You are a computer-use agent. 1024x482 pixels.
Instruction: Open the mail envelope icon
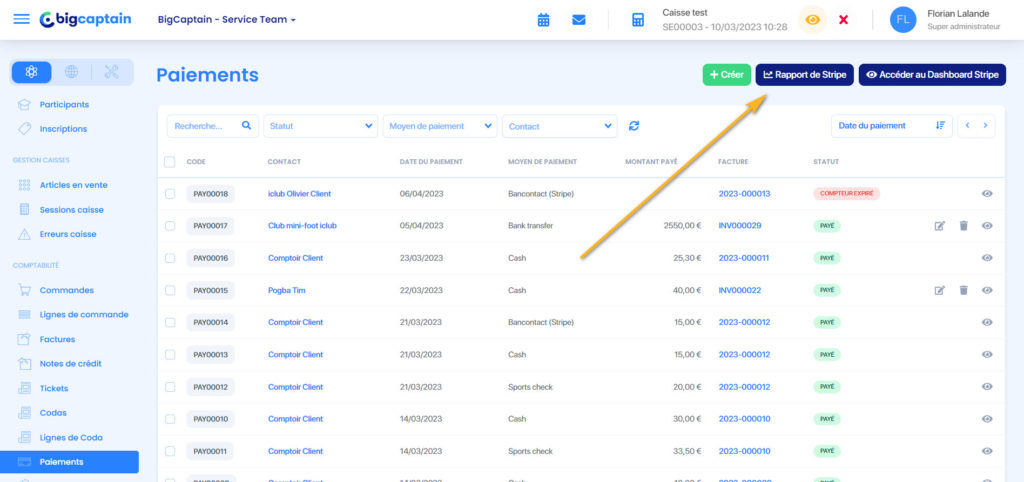(579, 20)
